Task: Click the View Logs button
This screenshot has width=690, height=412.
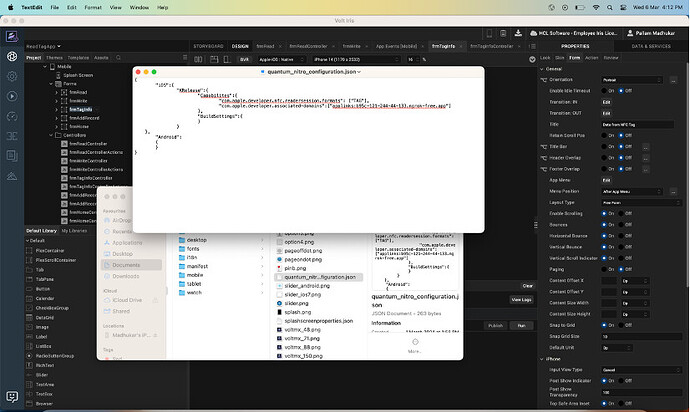Action: pos(521,300)
